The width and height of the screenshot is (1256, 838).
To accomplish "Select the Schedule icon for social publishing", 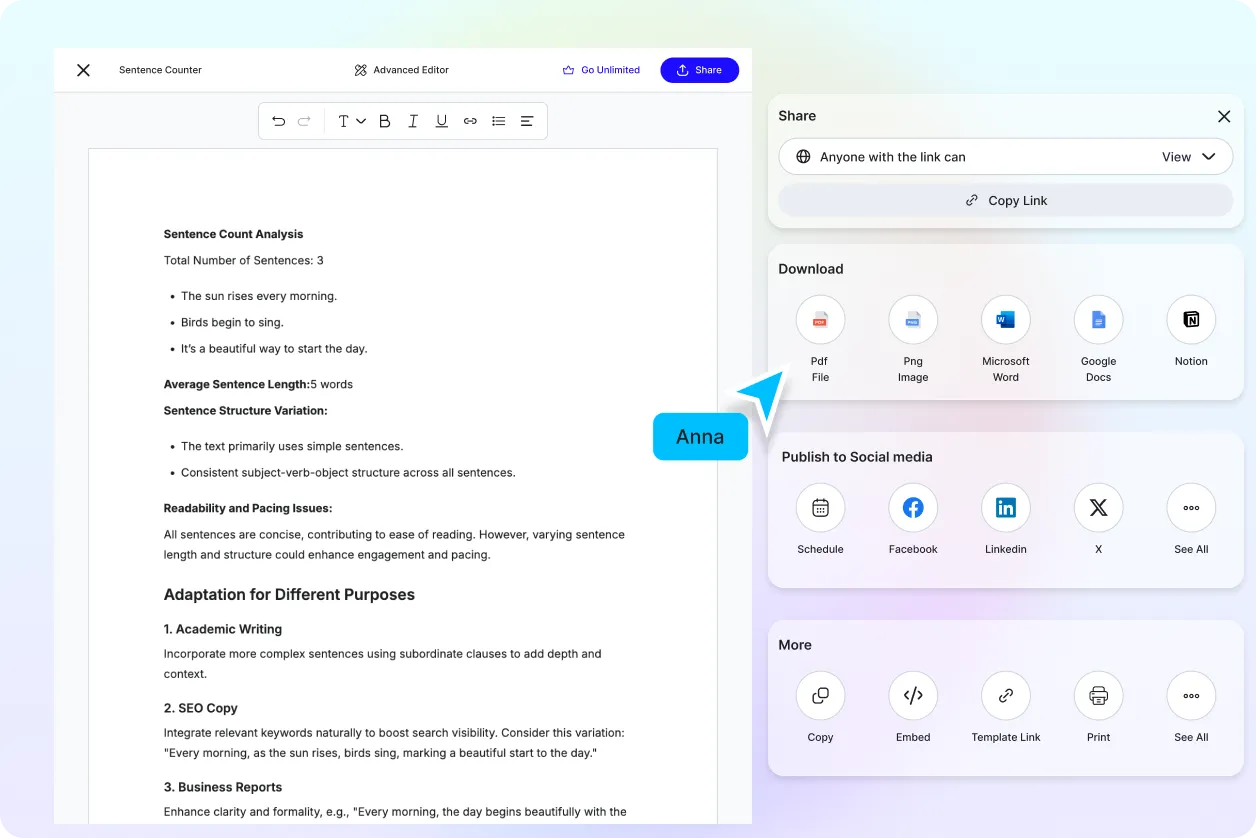I will tap(820, 507).
